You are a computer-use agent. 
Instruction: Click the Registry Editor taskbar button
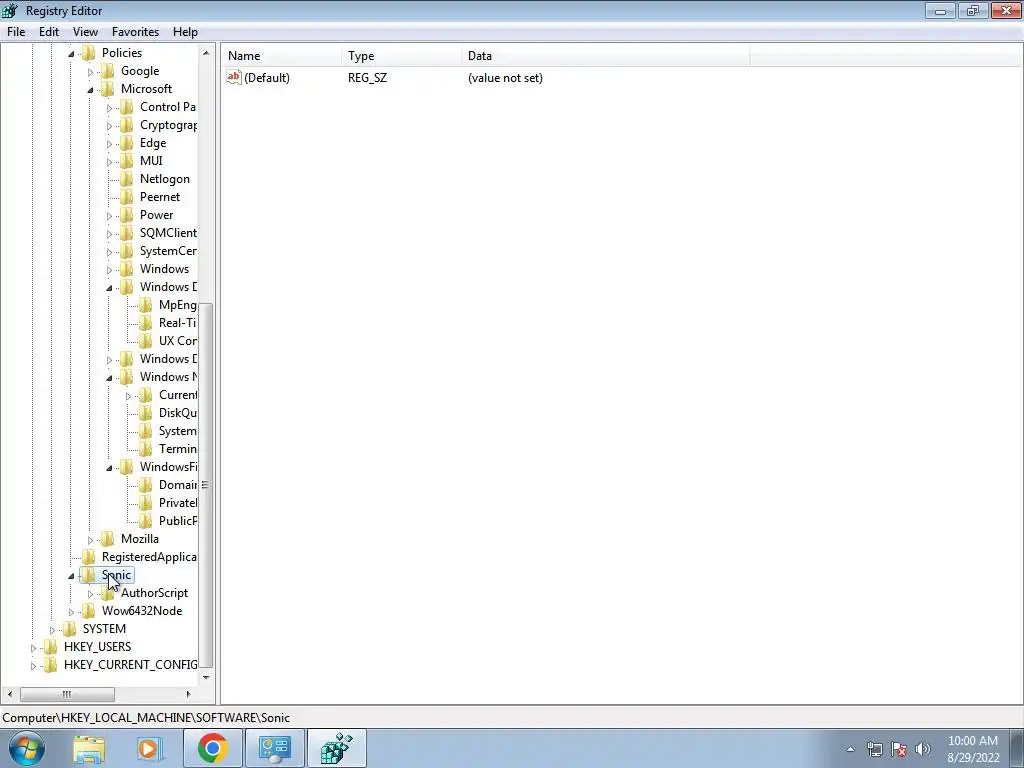(x=336, y=748)
